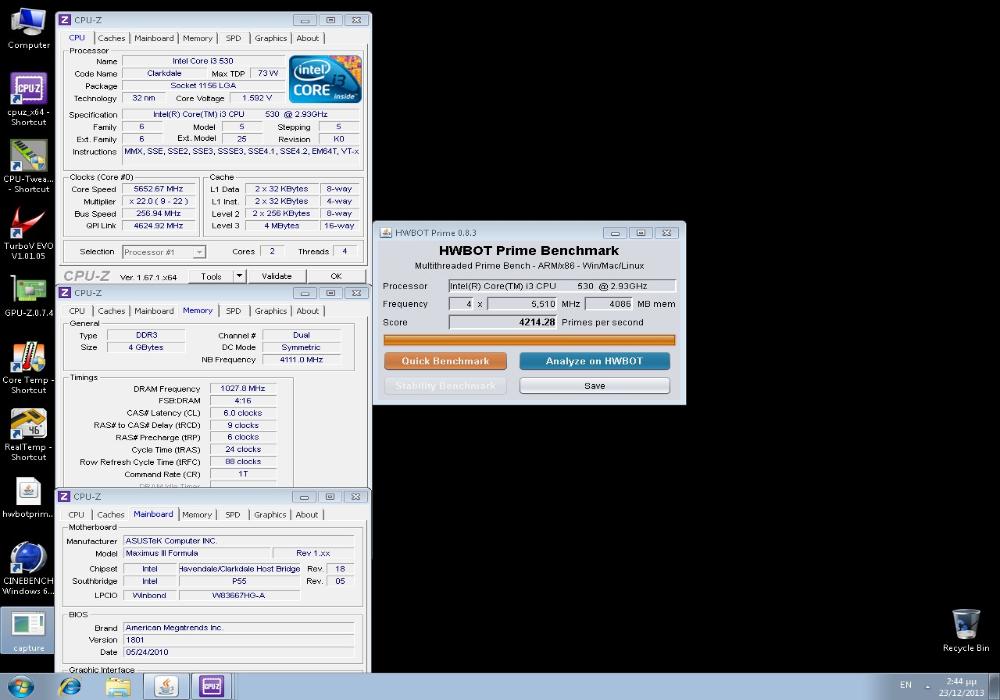Click the Processor field in HWBOT Prime
The image size is (1000, 700).
point(562,286)
